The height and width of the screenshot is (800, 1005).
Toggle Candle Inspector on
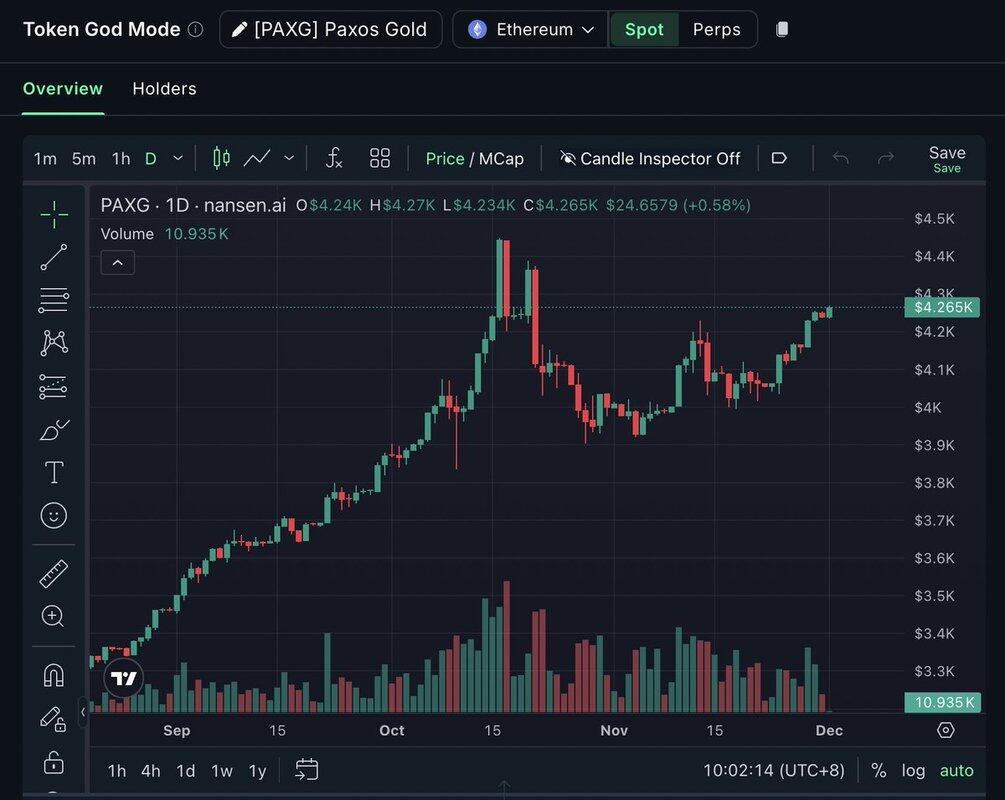650,158
